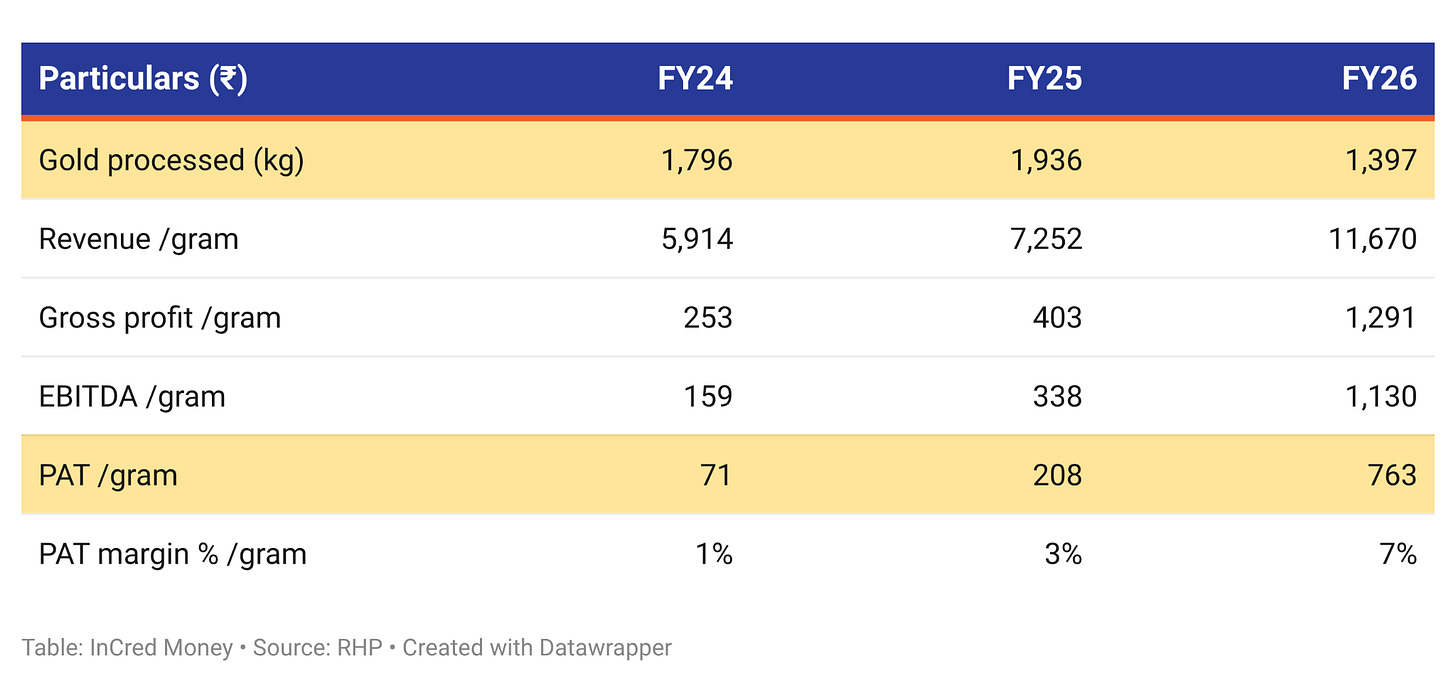Open the Created with Datawrapper link
This screenshot has height=683, width=1456.
click(x=537, y=647)
